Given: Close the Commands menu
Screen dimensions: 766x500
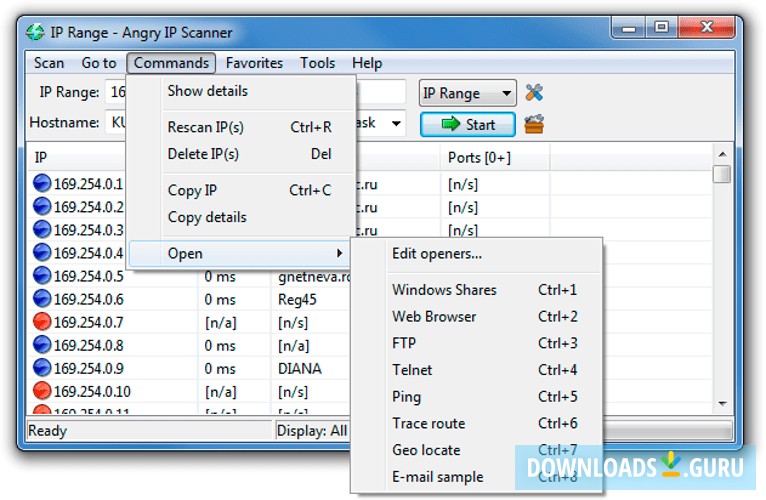Looking at the screenshot, I should (x=171, y=63).
